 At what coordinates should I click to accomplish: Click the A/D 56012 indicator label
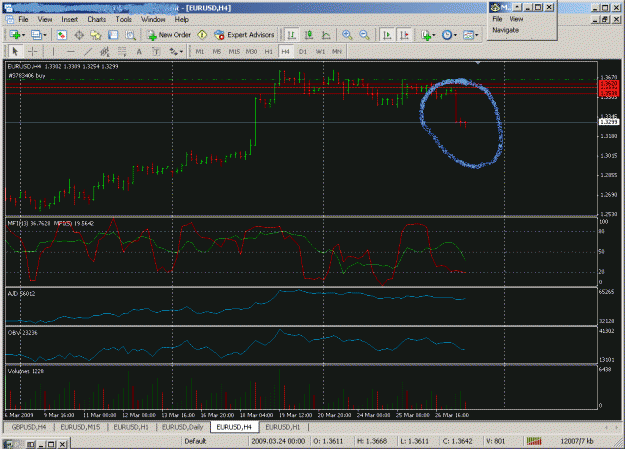tap(21, 293)
